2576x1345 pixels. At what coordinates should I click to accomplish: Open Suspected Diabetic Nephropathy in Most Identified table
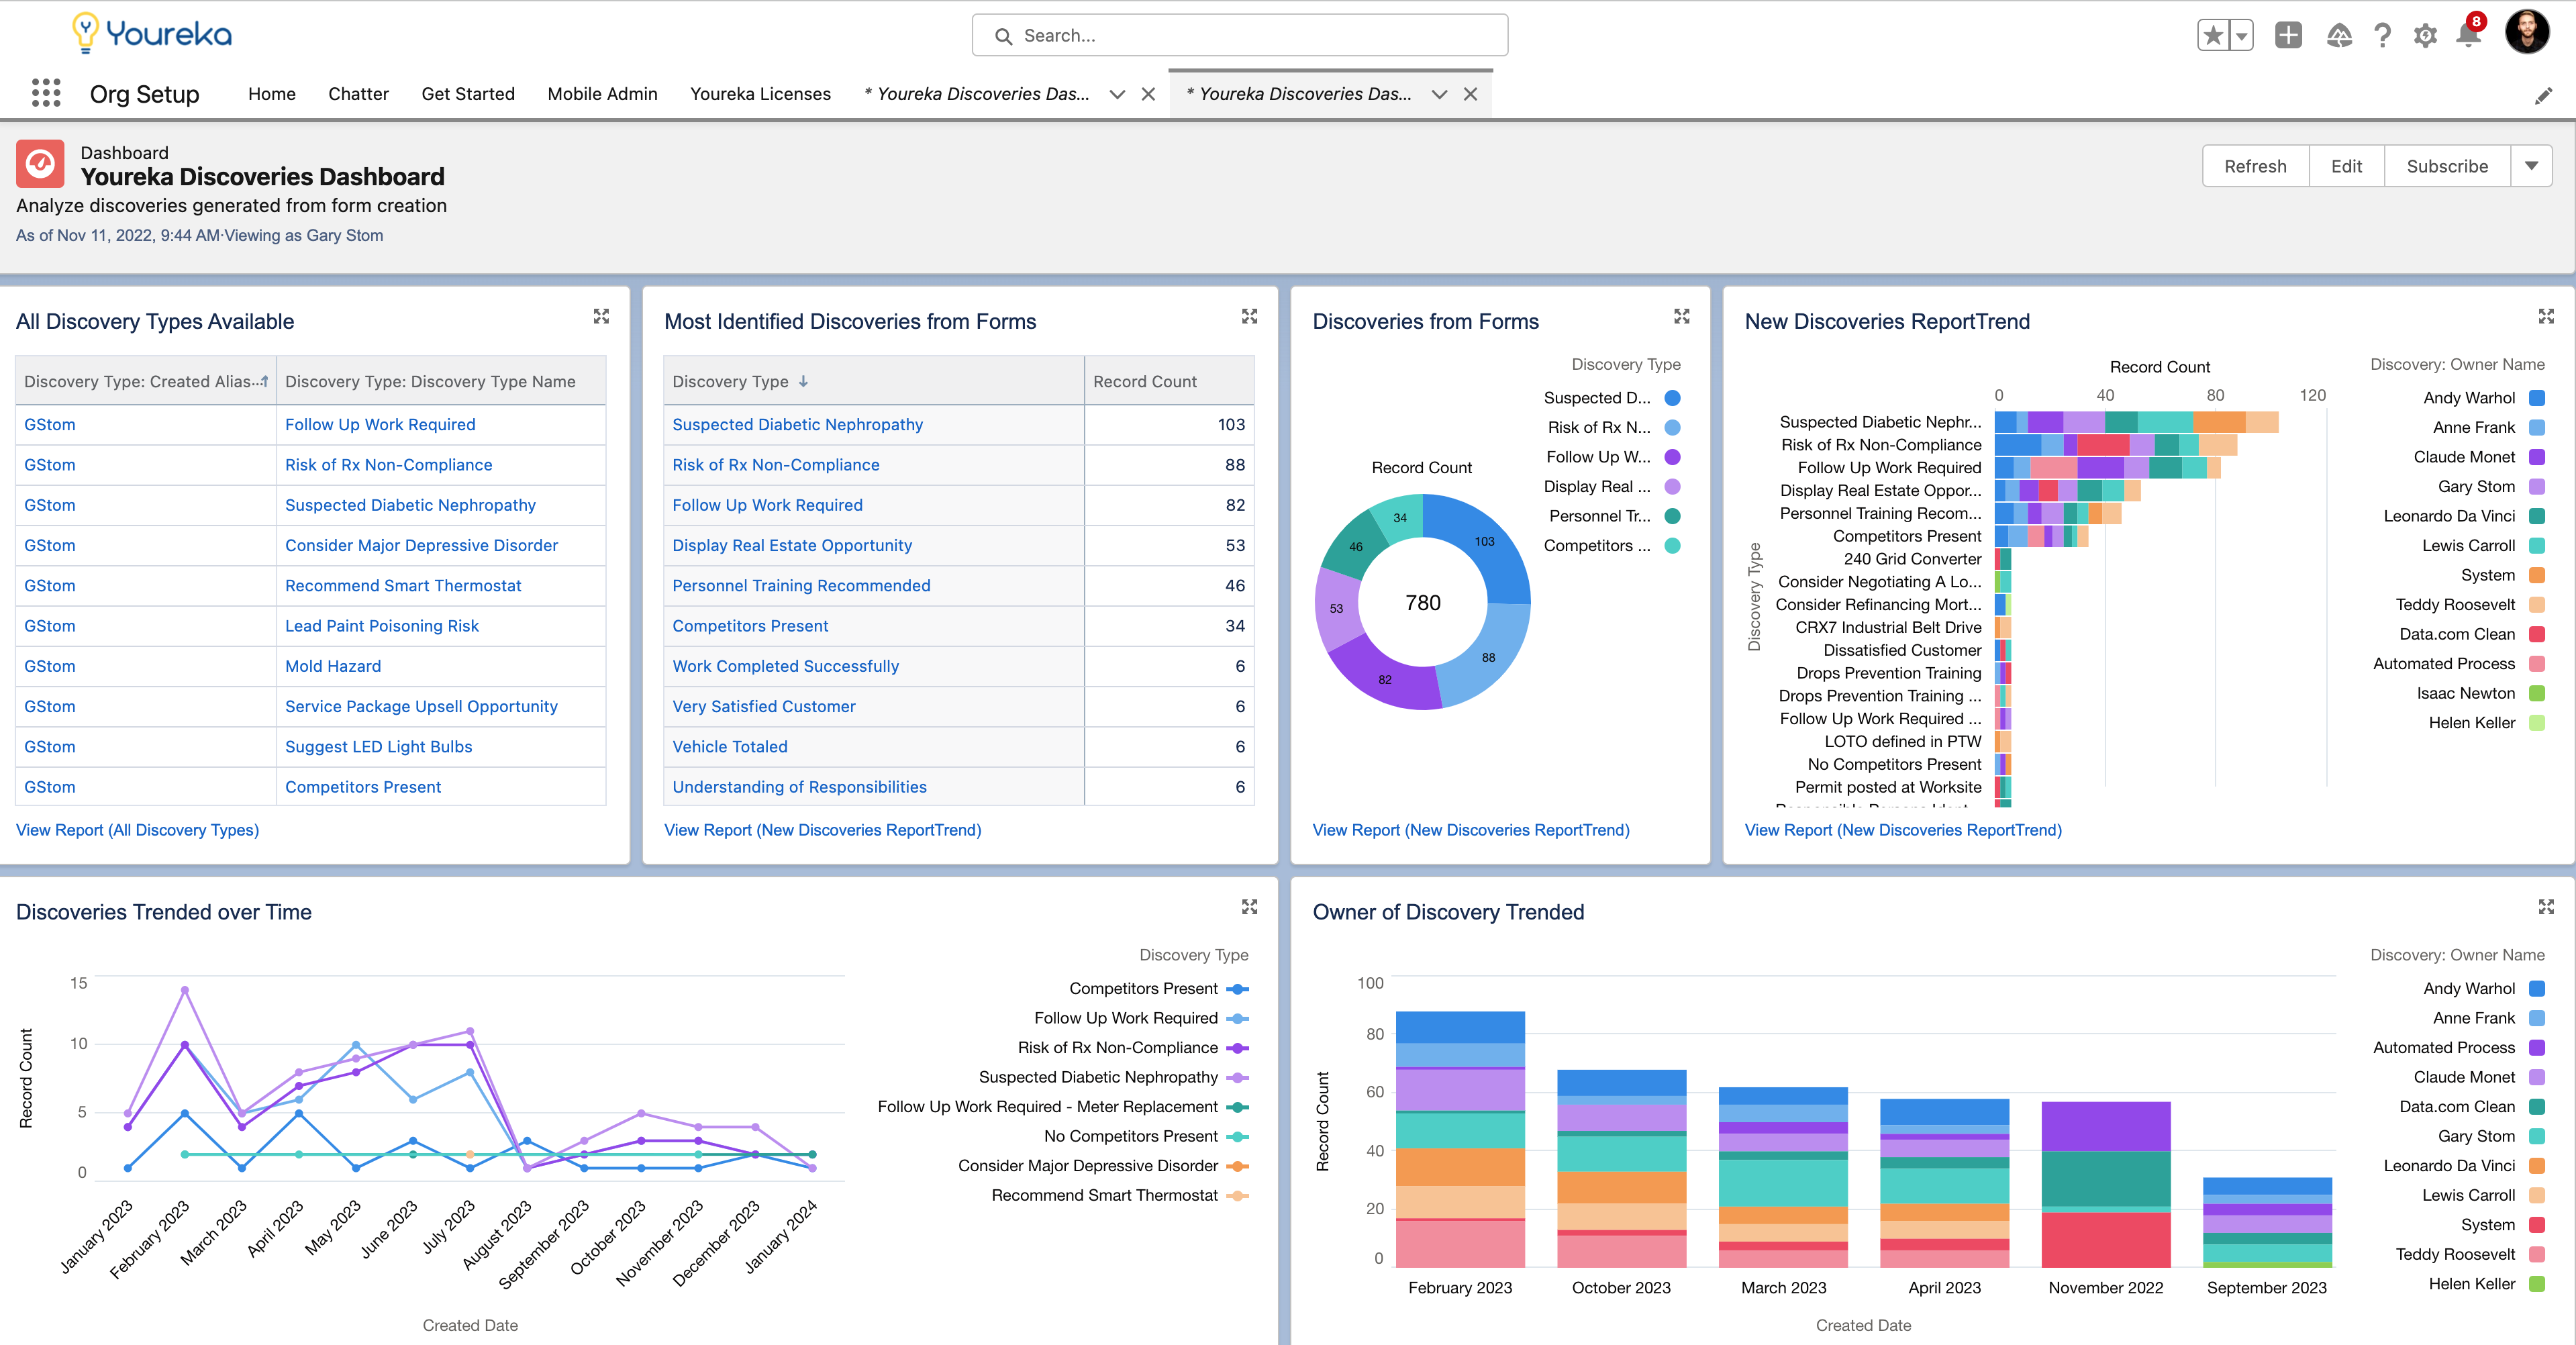pyautogui.click(x=797, y=424)
